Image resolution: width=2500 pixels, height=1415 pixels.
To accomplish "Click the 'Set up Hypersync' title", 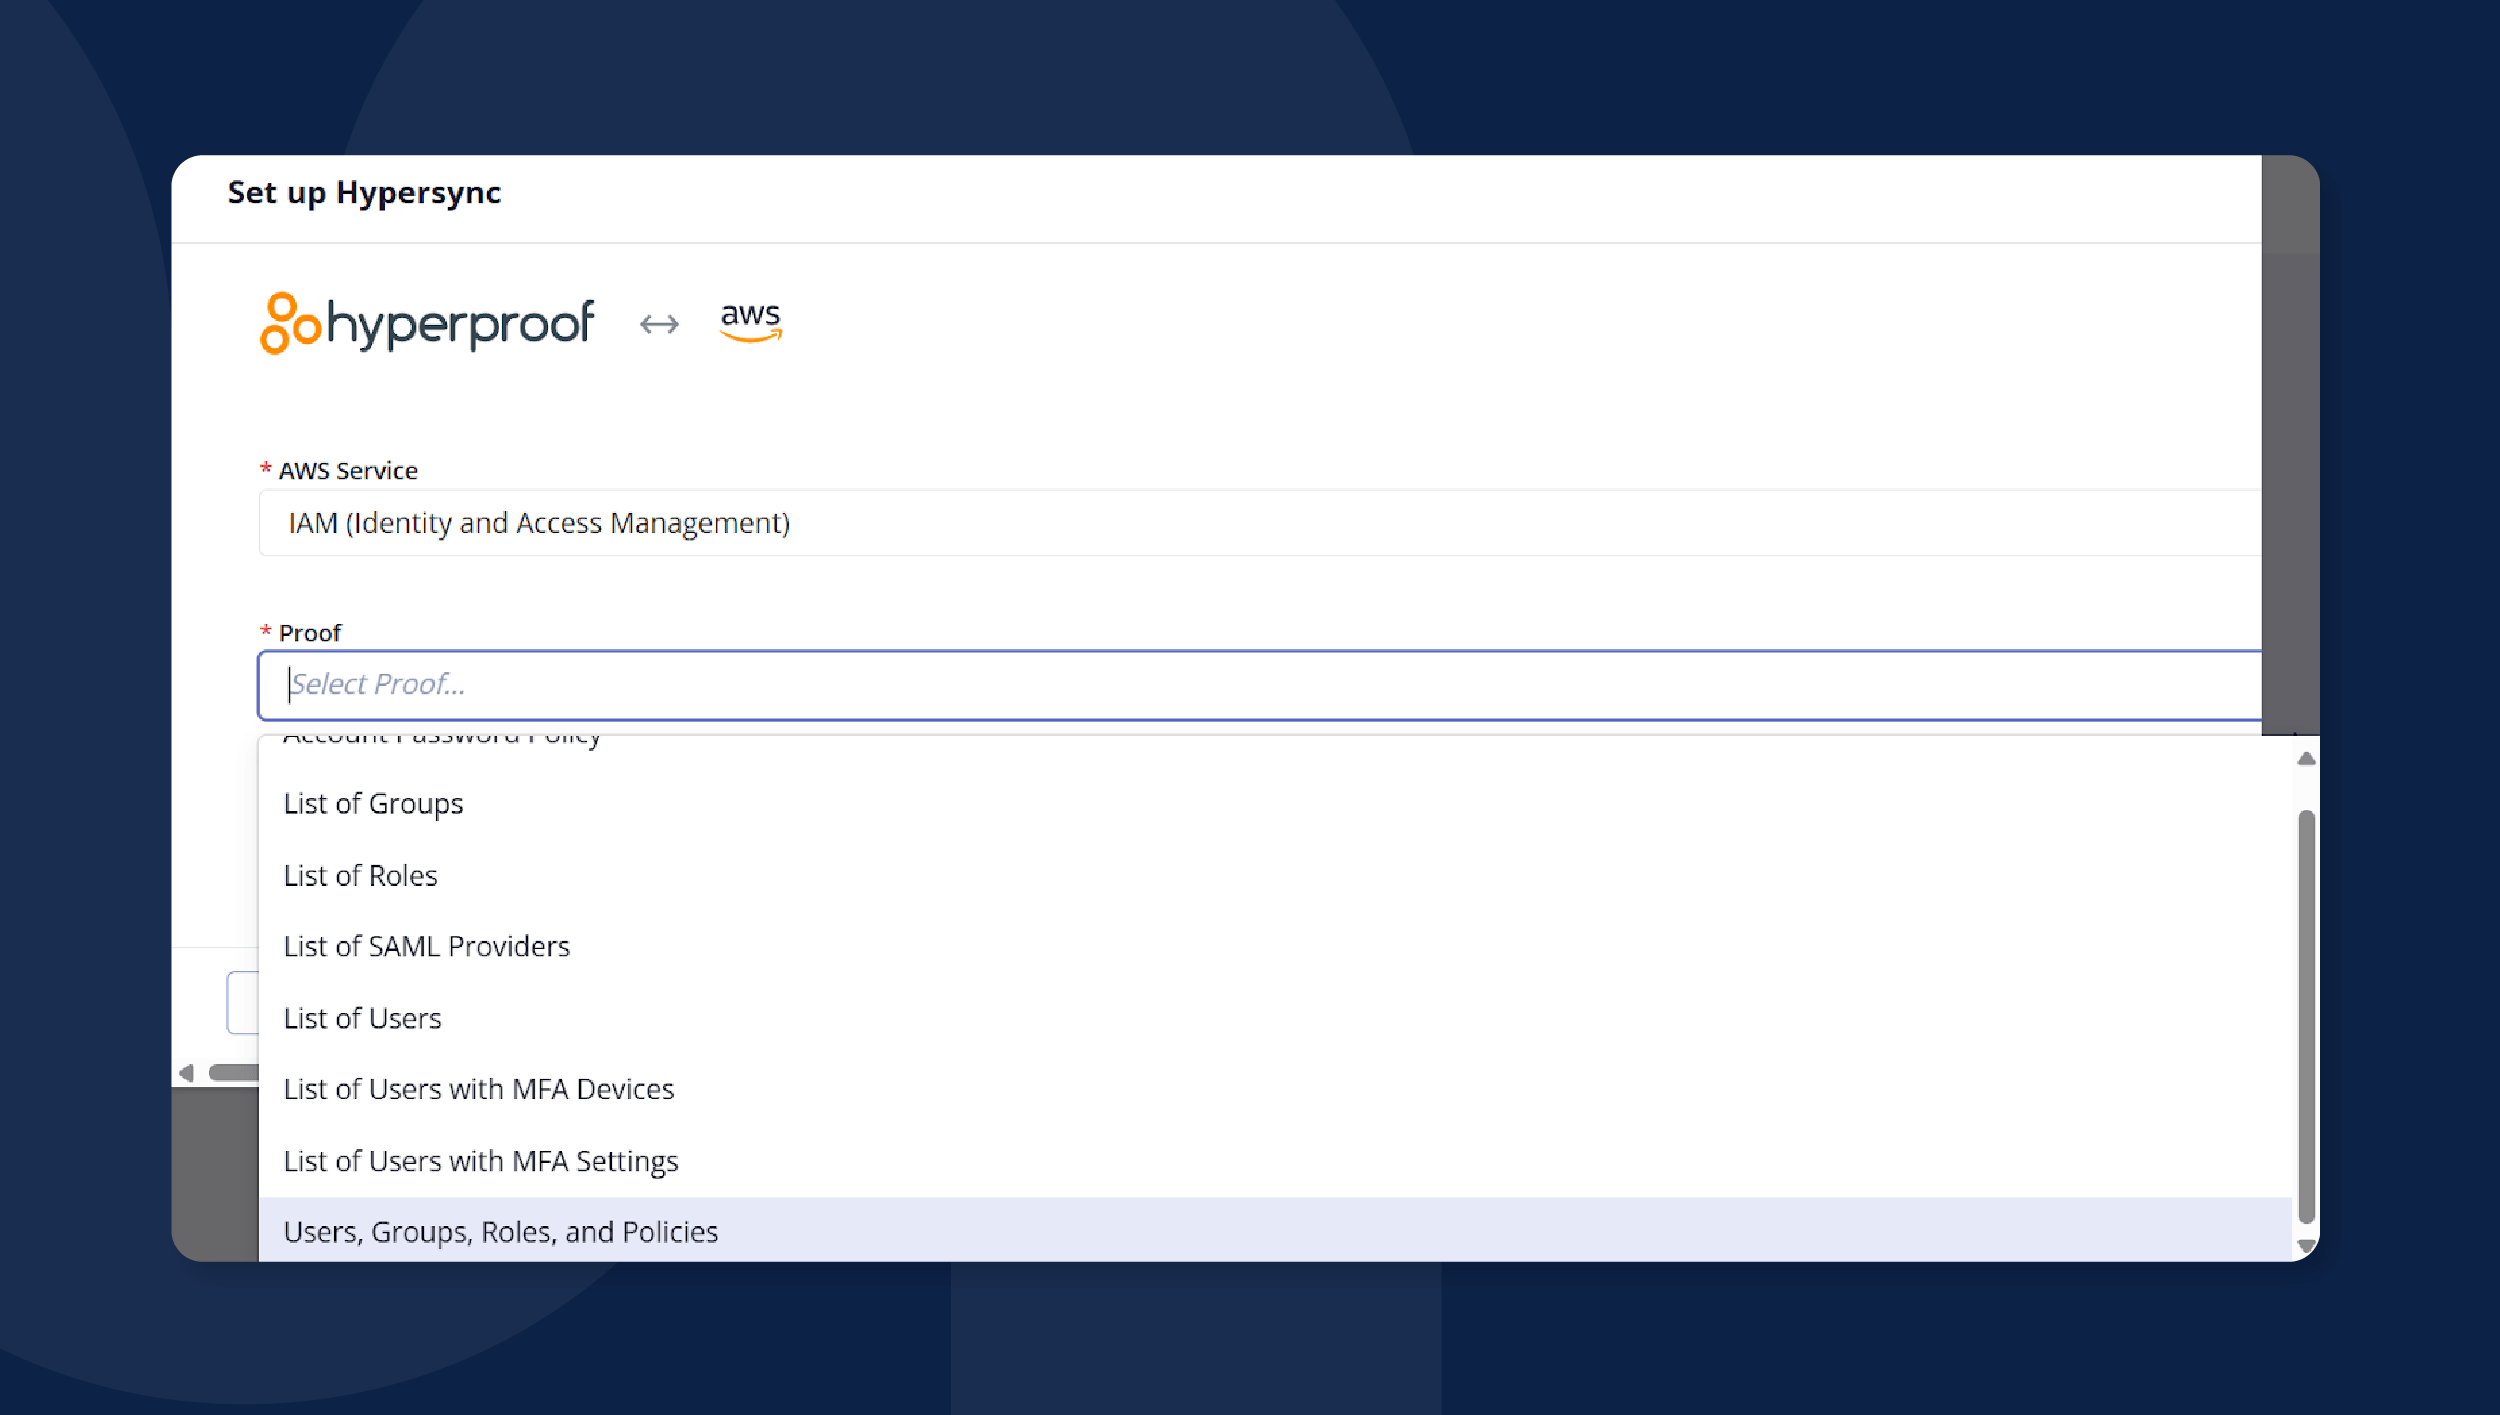I will click(364, 192).
